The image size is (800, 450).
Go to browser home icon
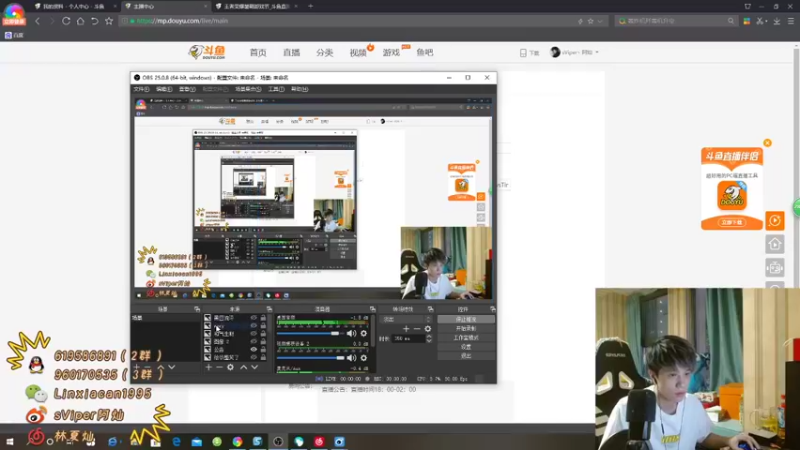click(x=80, y=21)
